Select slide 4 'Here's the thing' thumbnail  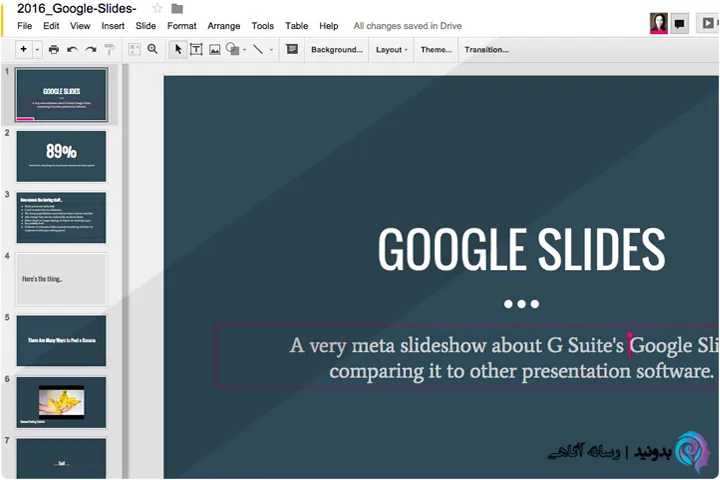[62, 279]
